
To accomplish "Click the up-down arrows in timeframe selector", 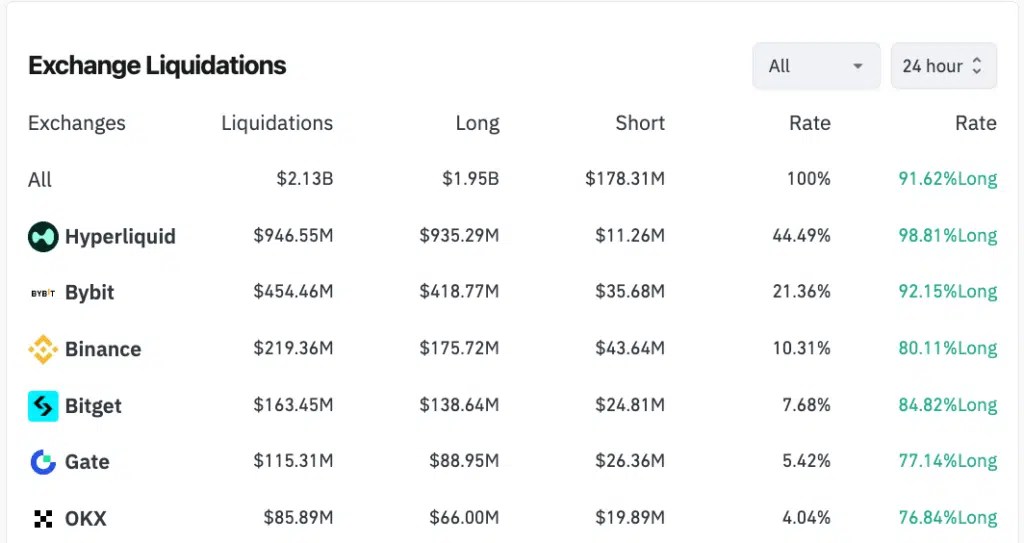I will coord(976,65).
